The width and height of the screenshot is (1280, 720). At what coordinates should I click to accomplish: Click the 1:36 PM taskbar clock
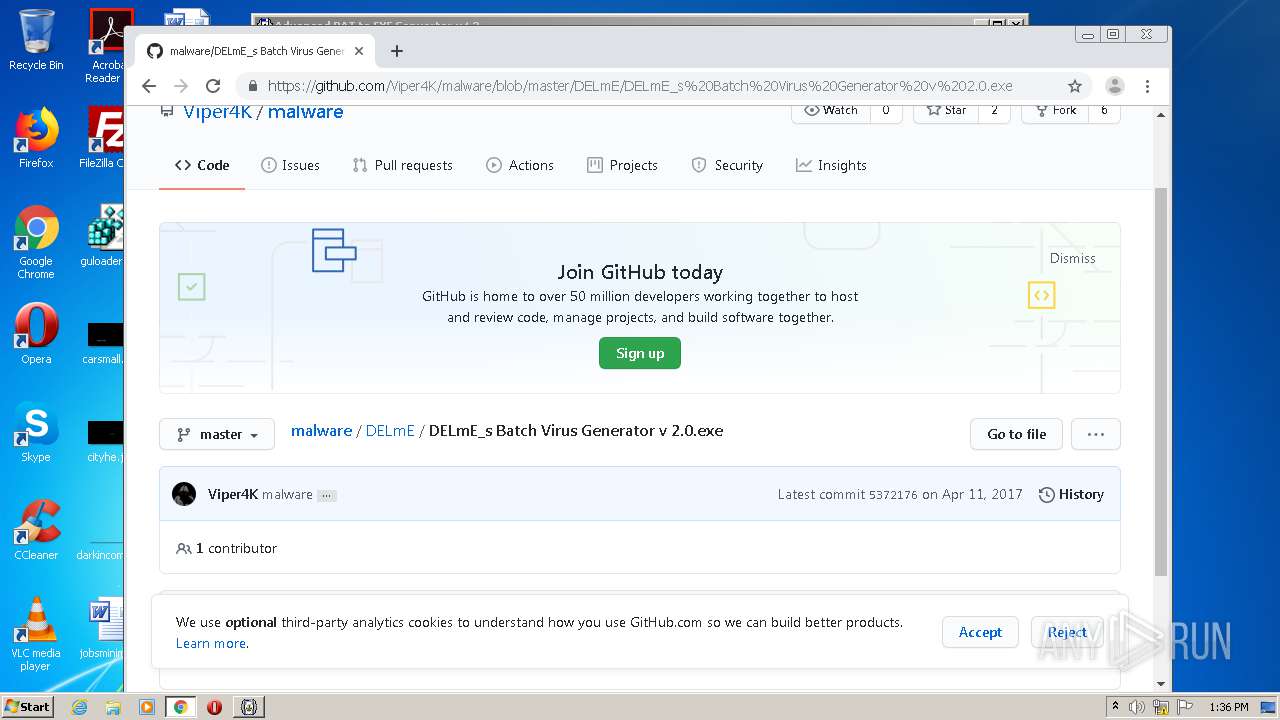1228,707
